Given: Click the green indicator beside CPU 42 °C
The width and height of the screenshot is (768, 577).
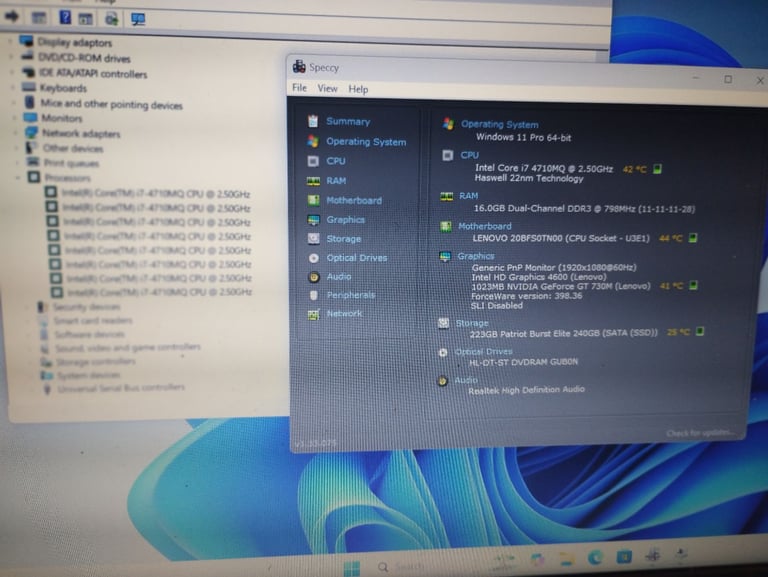Looking at the screenshot, I should pos(657,169).
